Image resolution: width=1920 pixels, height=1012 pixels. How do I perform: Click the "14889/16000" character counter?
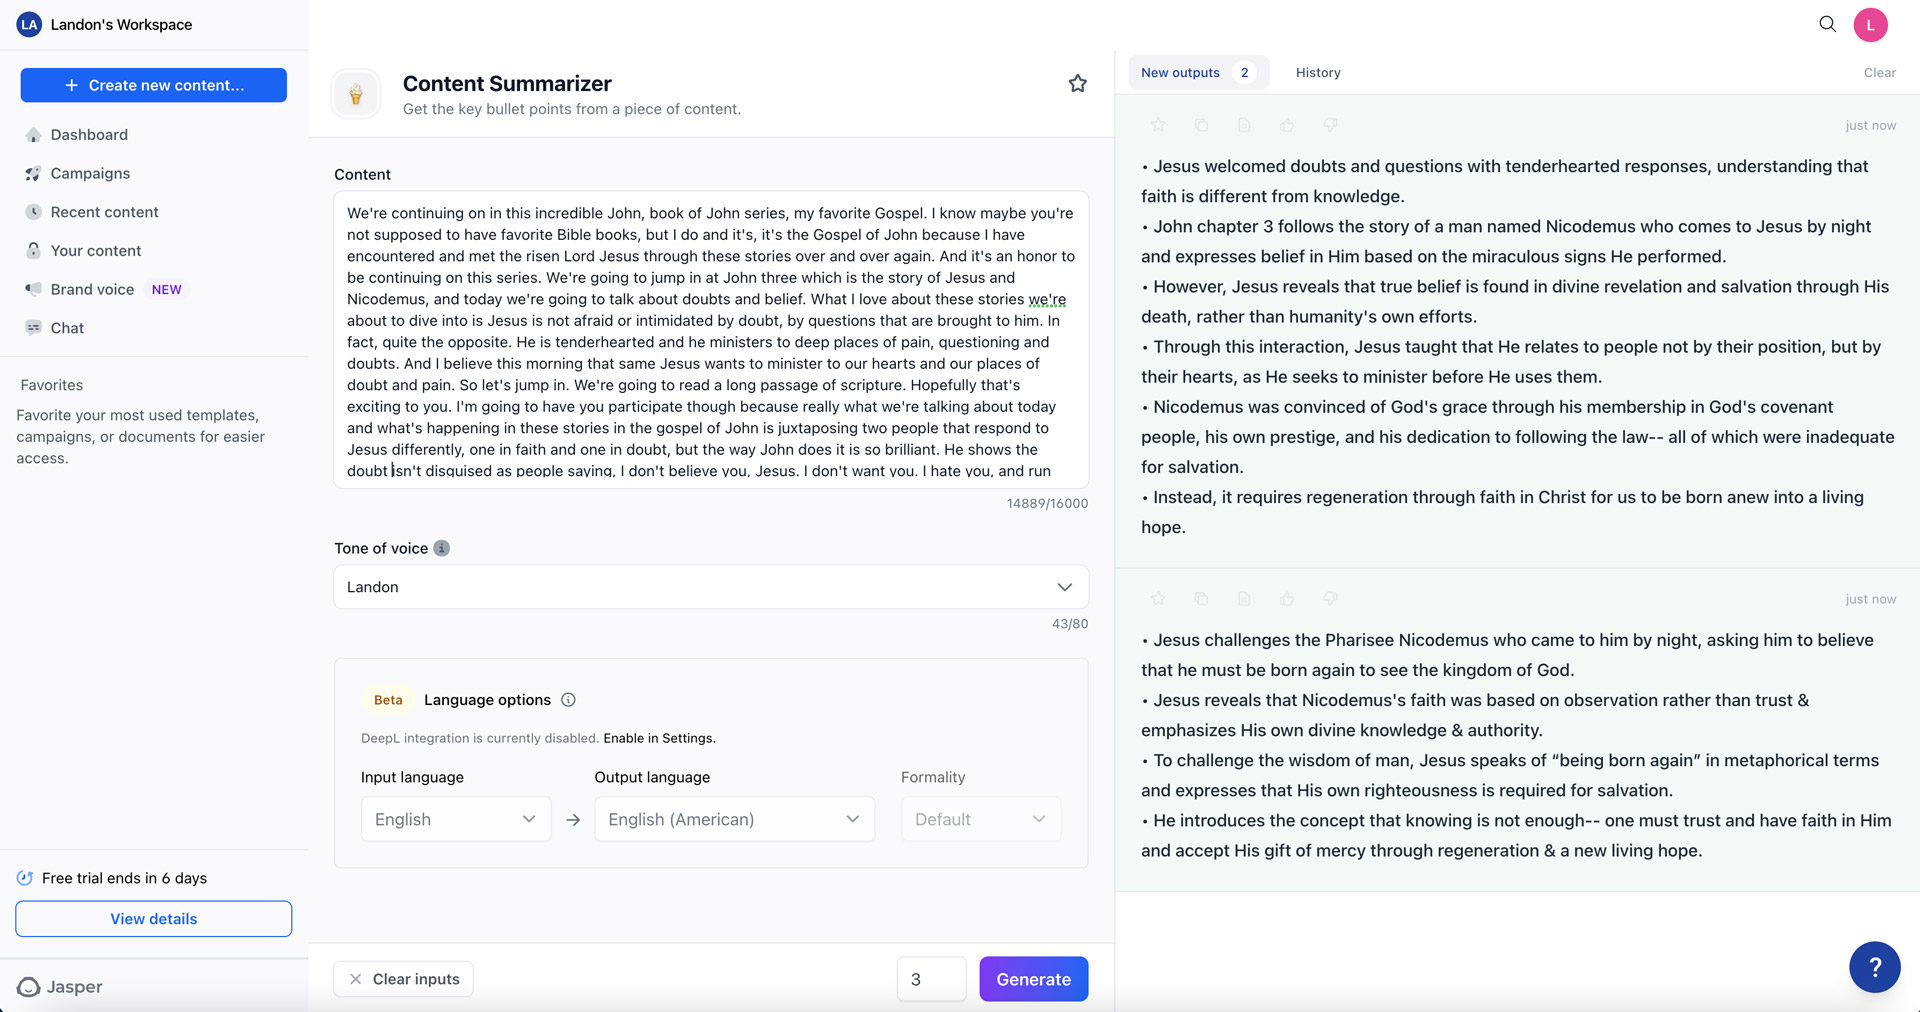[x=1047, y=504]
